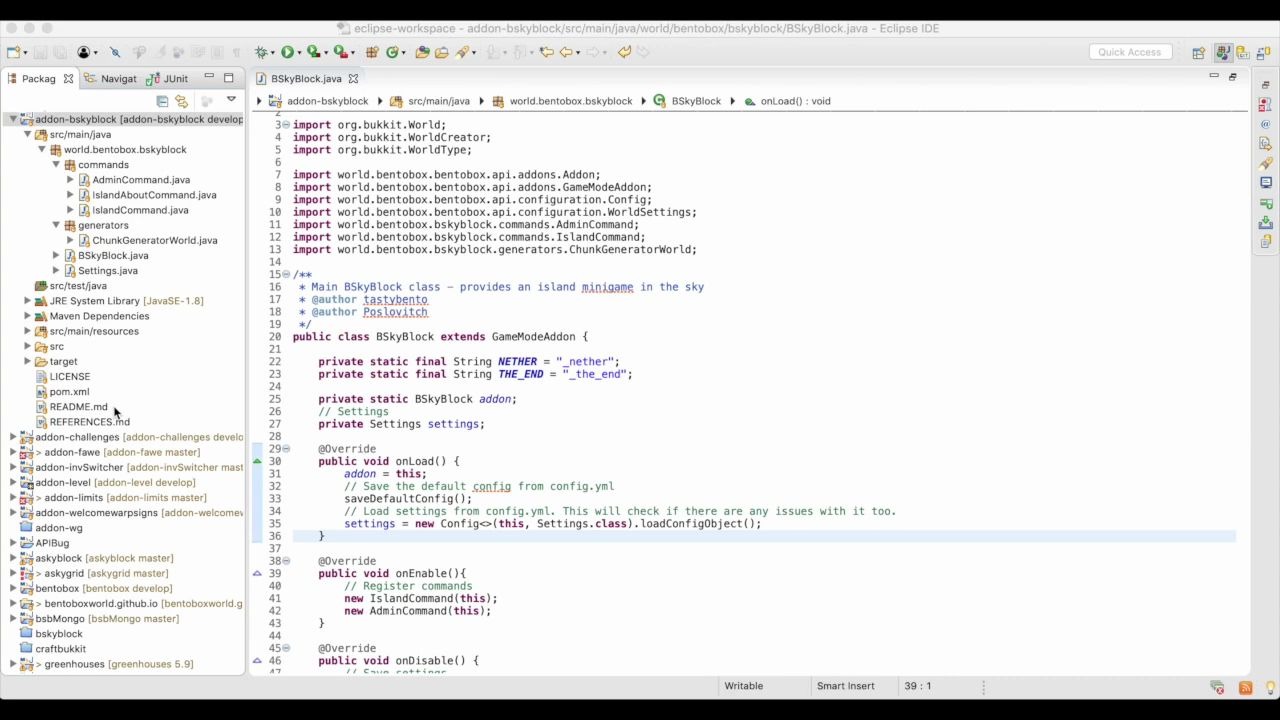This screenshot has height=720, width=1280.
Task: Click the New file wizard icon
Action: 12,52
